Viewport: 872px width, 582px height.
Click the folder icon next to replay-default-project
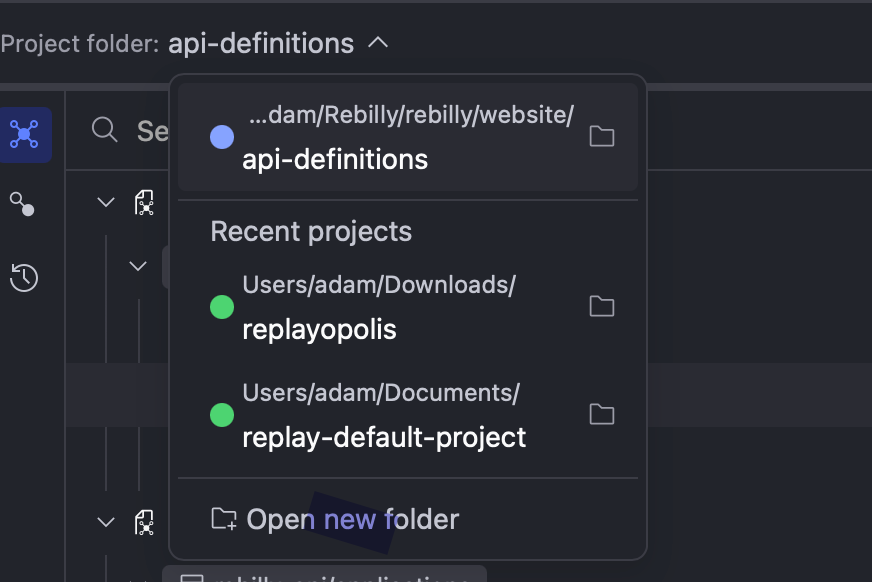coord(601,414)
